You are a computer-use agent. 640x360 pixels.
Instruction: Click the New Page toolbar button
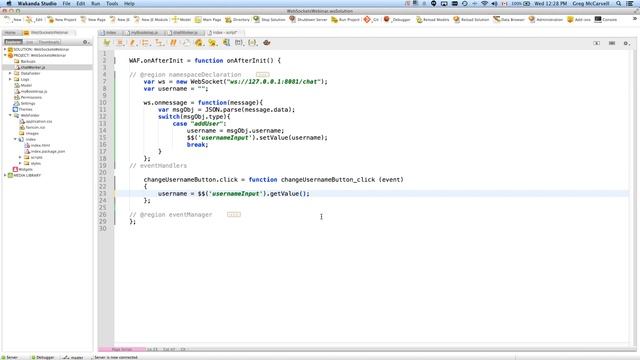click(93, 20)
